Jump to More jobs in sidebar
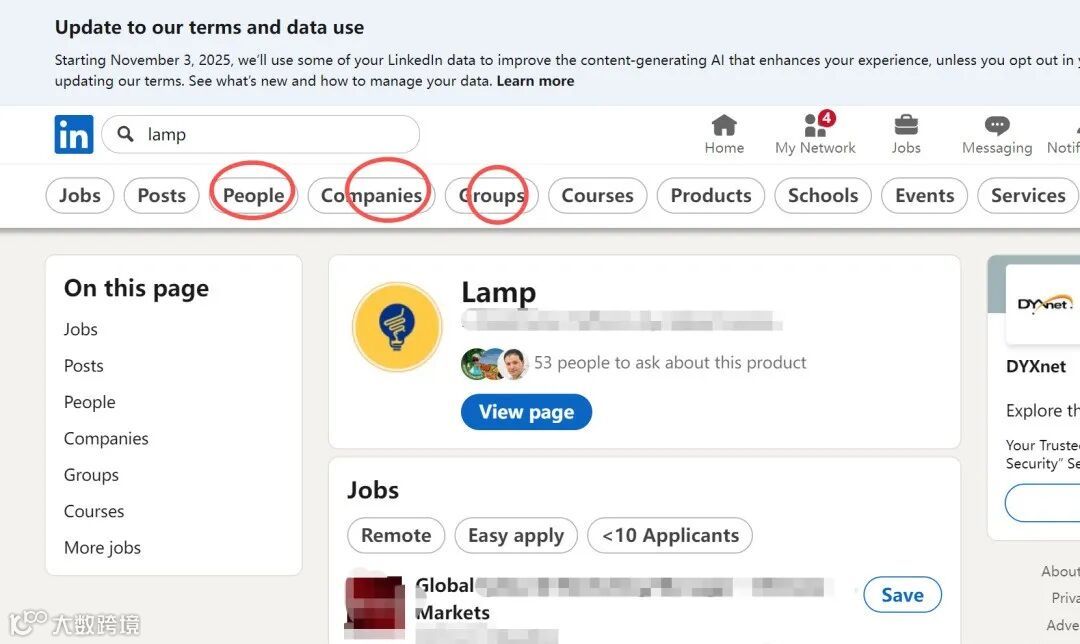This screenshot has width=1080, height=644. [102, 547]
